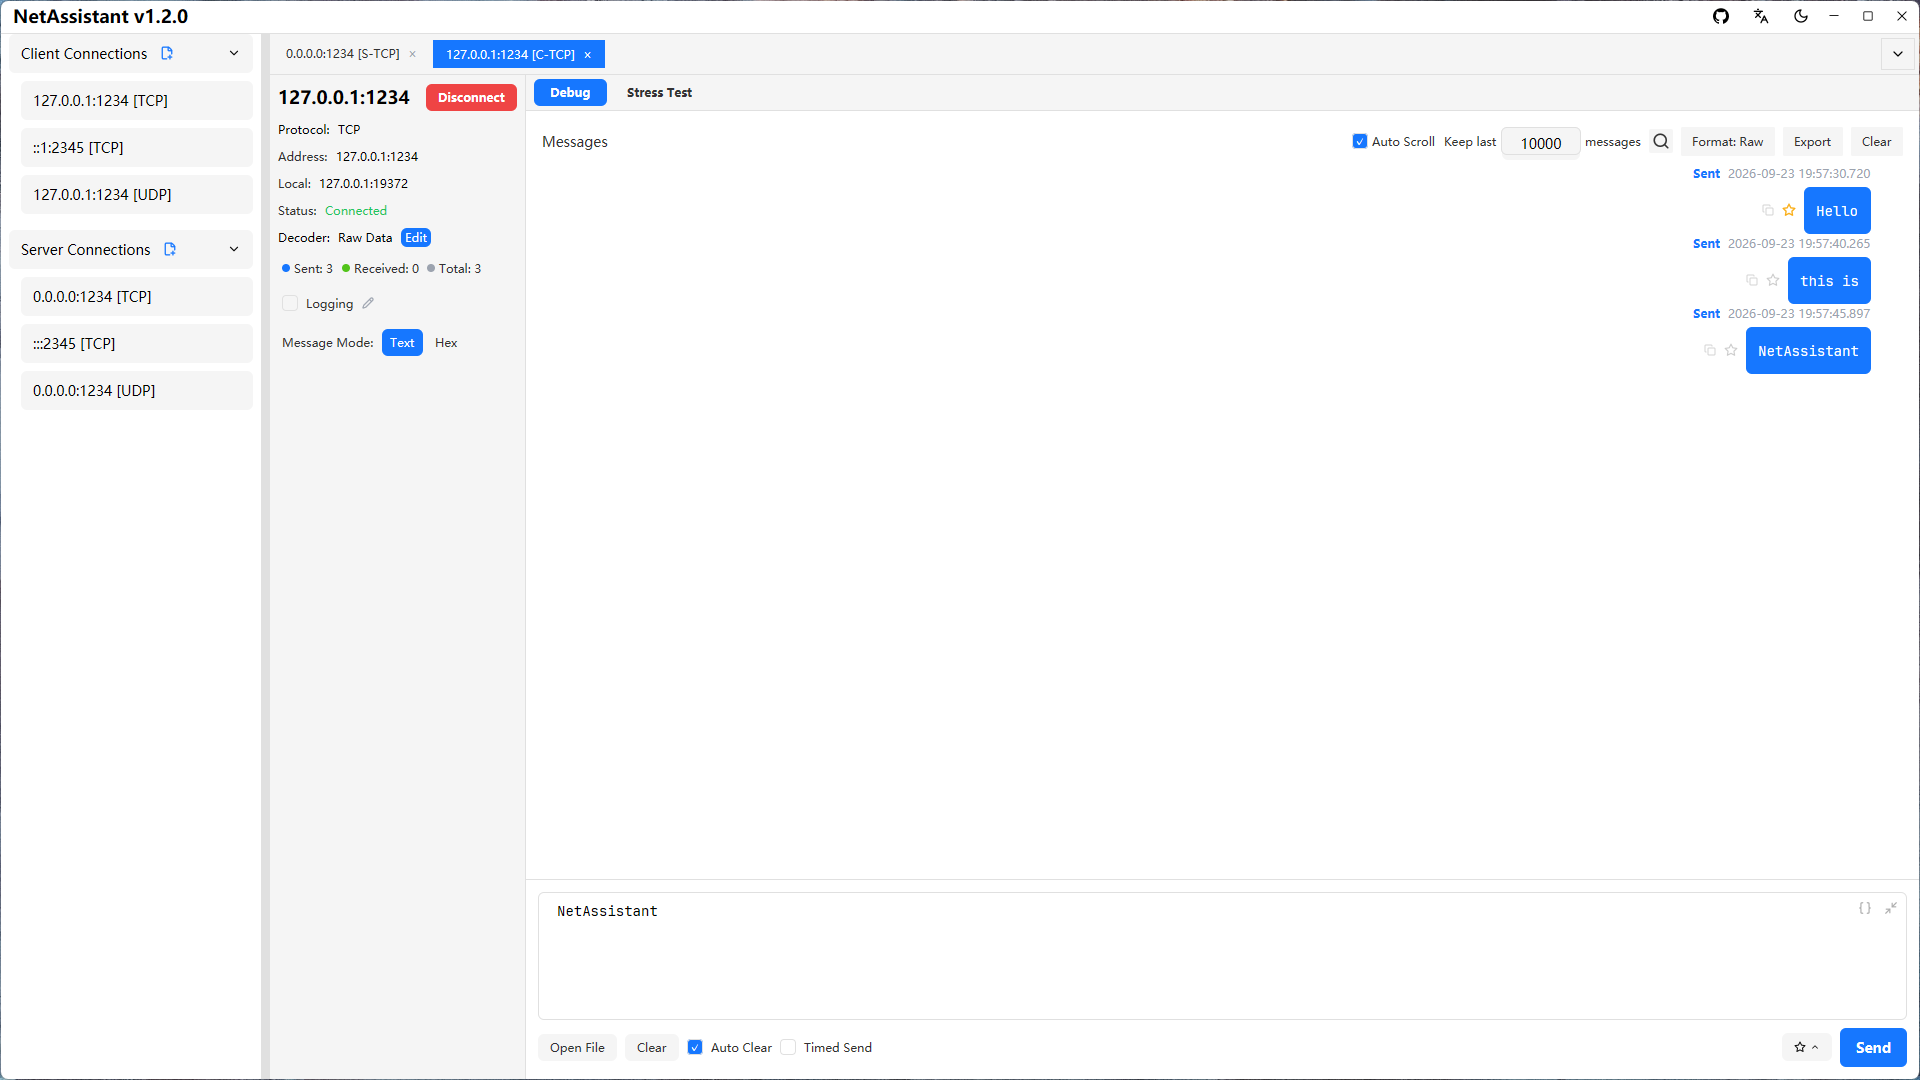1920x1080 pixels.
Task: Focus the Keep last 10000 field
Action: (x=1541, y=142)
